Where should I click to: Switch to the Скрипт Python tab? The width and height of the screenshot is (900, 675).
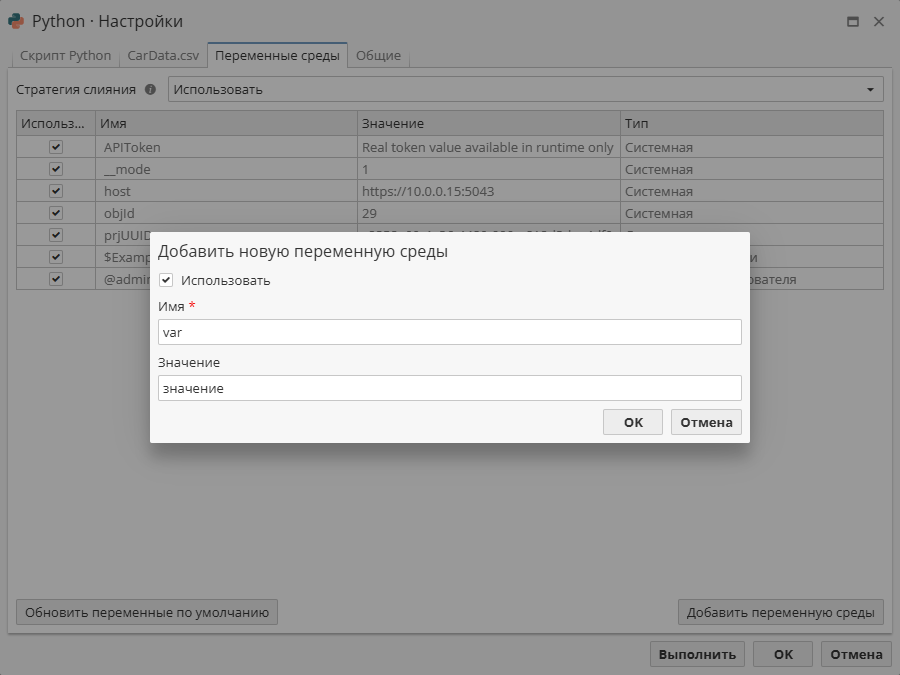click(x=64, y=56)
